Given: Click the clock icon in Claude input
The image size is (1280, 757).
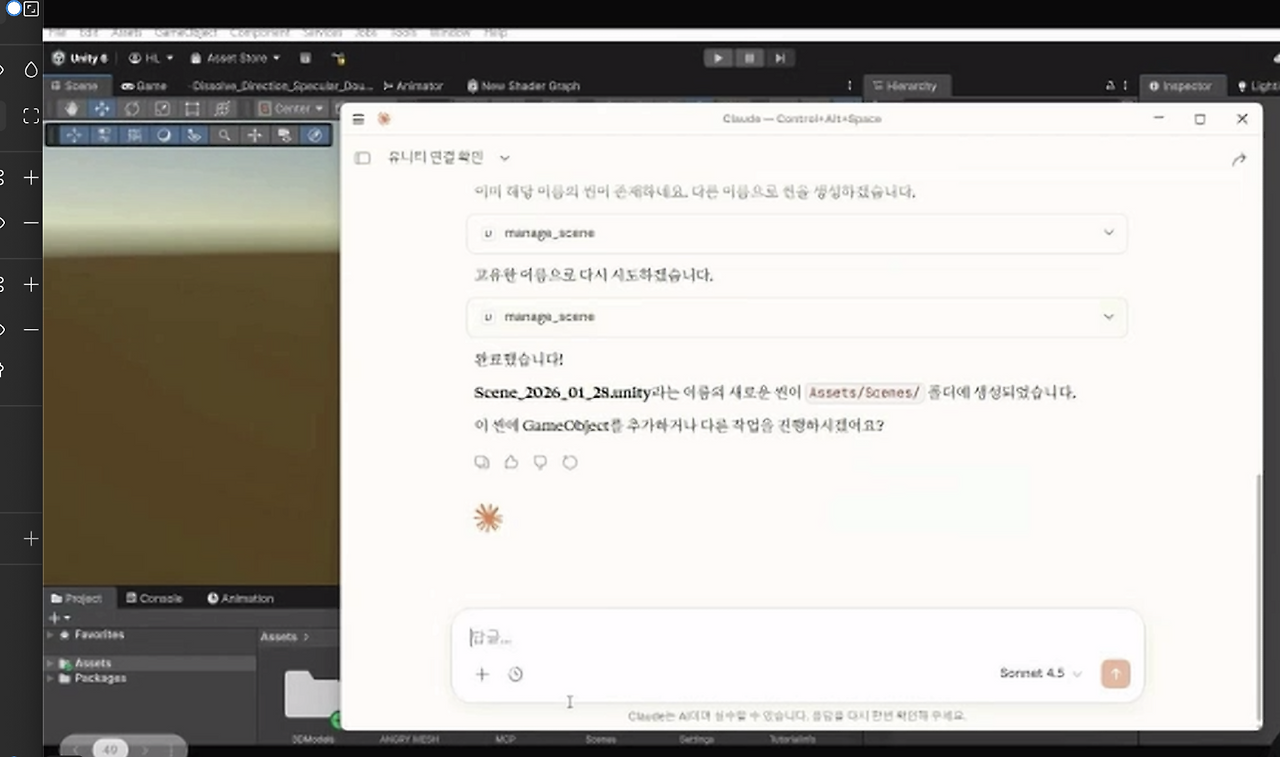Looking at the screenshot, I should click(x=515, y=674).
